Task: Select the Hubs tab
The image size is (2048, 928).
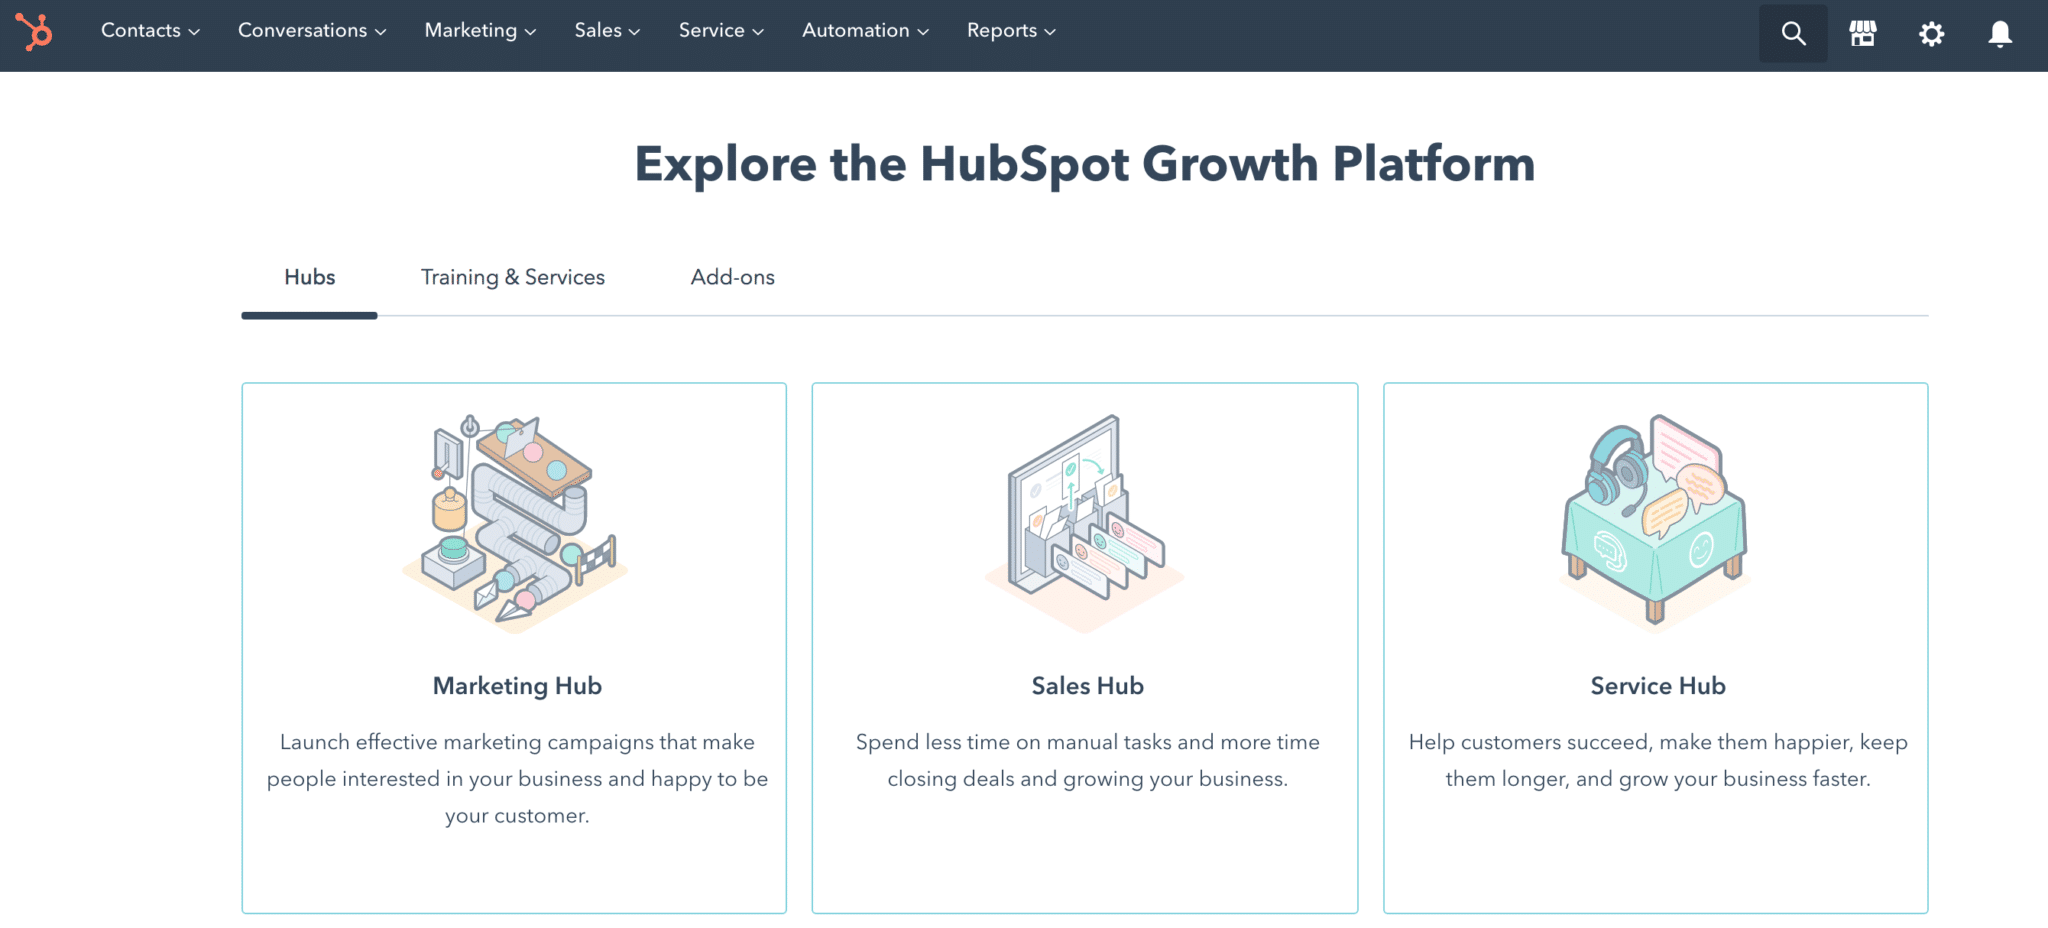Action: [309, 277]
